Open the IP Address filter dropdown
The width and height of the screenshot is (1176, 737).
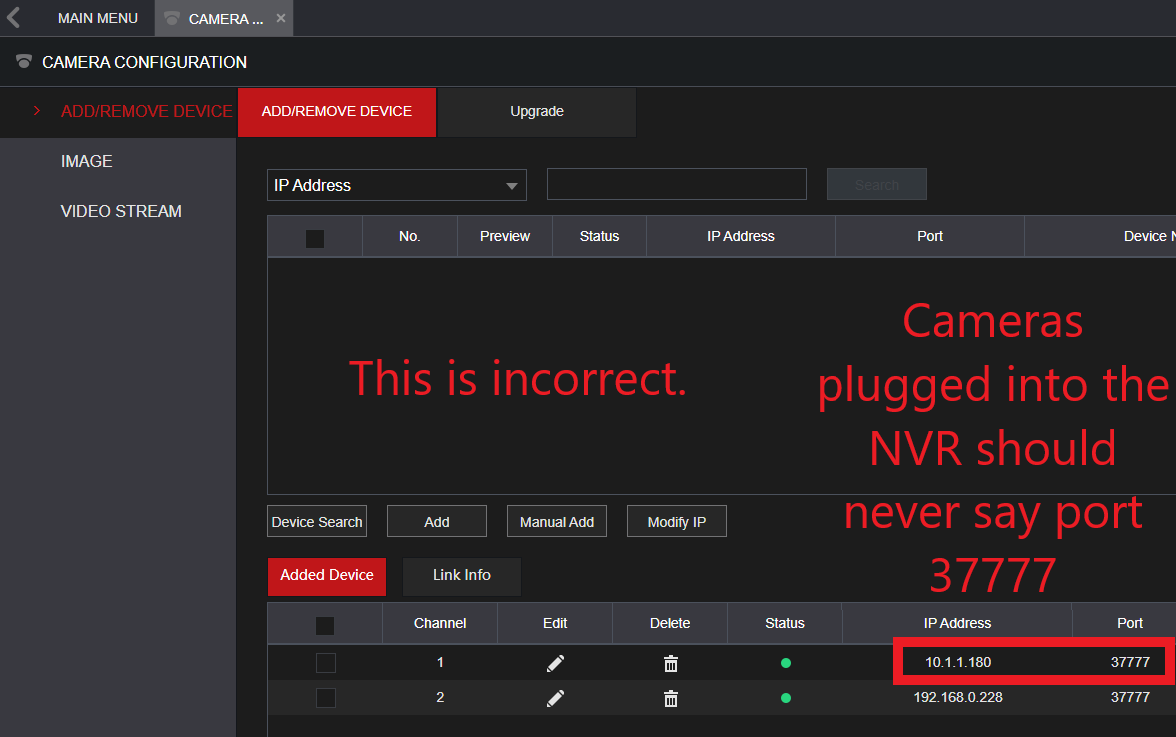(x=397, y=185)
